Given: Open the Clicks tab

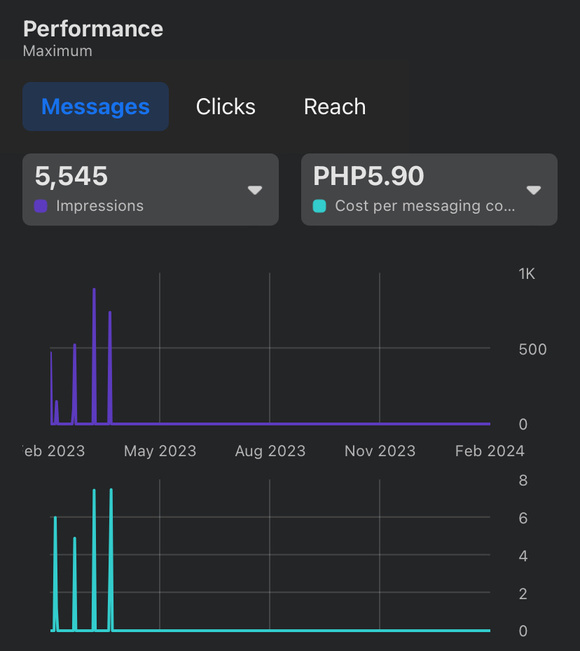Looking at the screenshot, I should (x=225, y=107).
